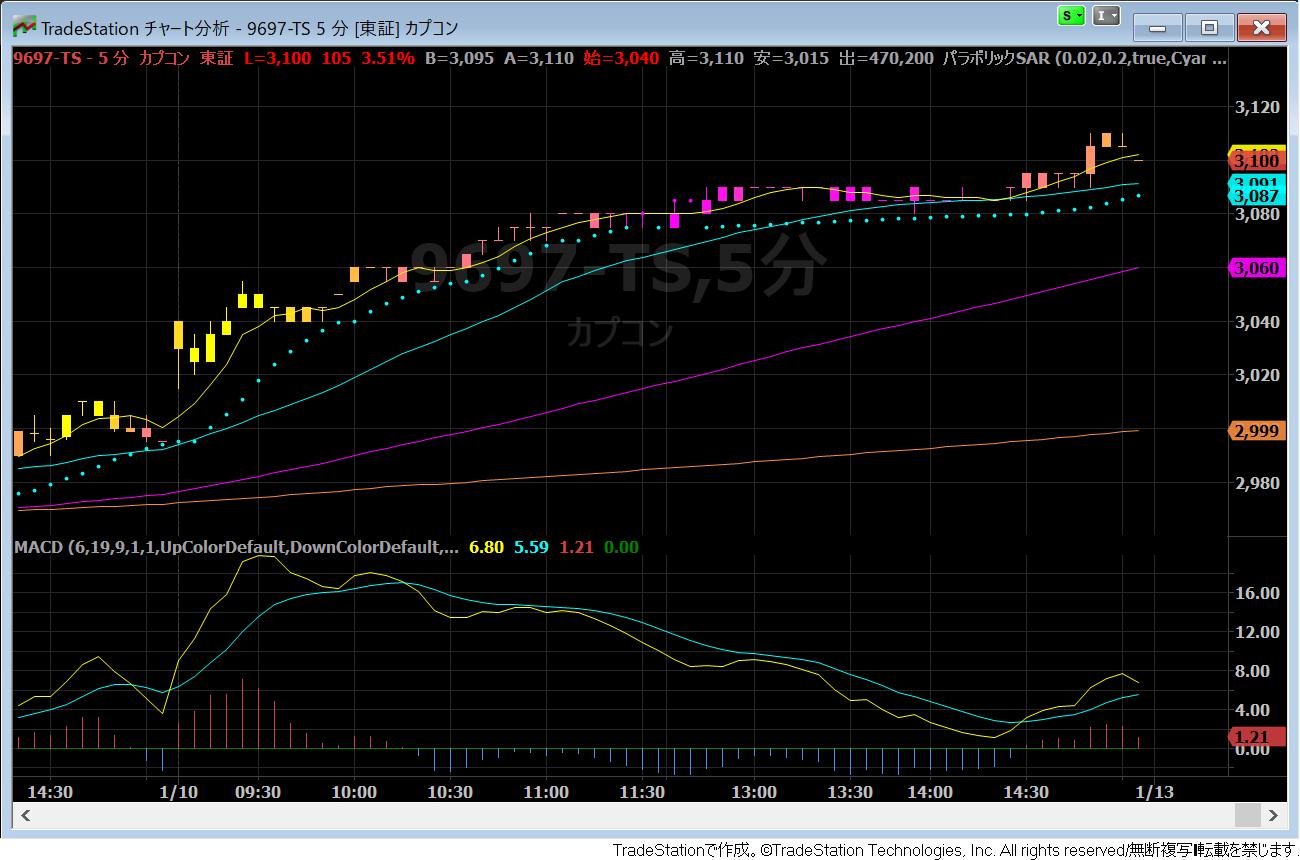Click the 1/13 date label on time axis
The height and width of the screenshot is (860, 1300).
pos(1155,792)
